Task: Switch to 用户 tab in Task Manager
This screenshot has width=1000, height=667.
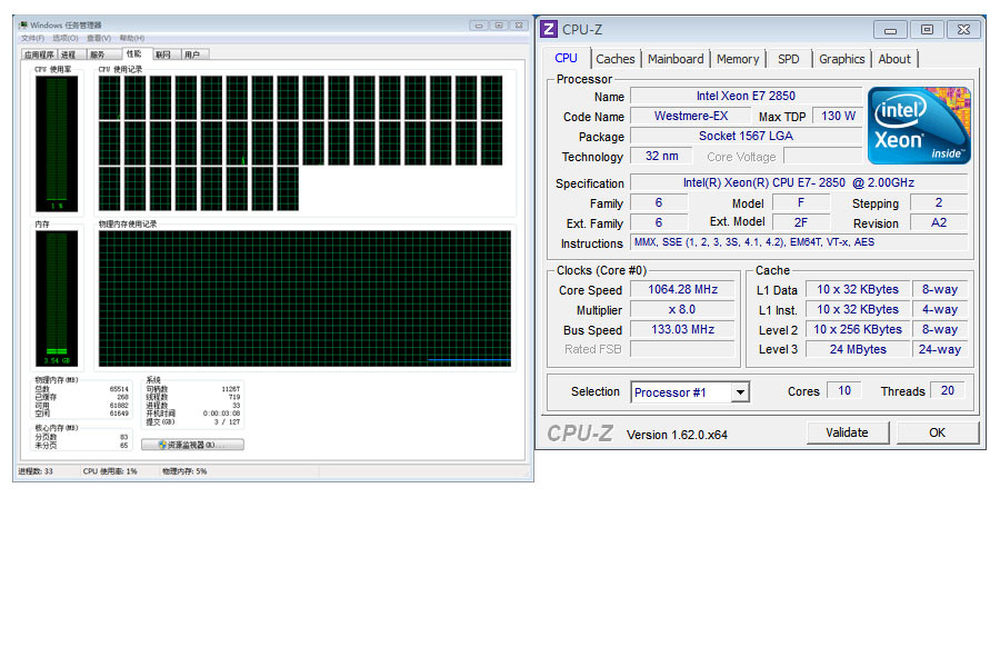Action: [x=193, y=55]
